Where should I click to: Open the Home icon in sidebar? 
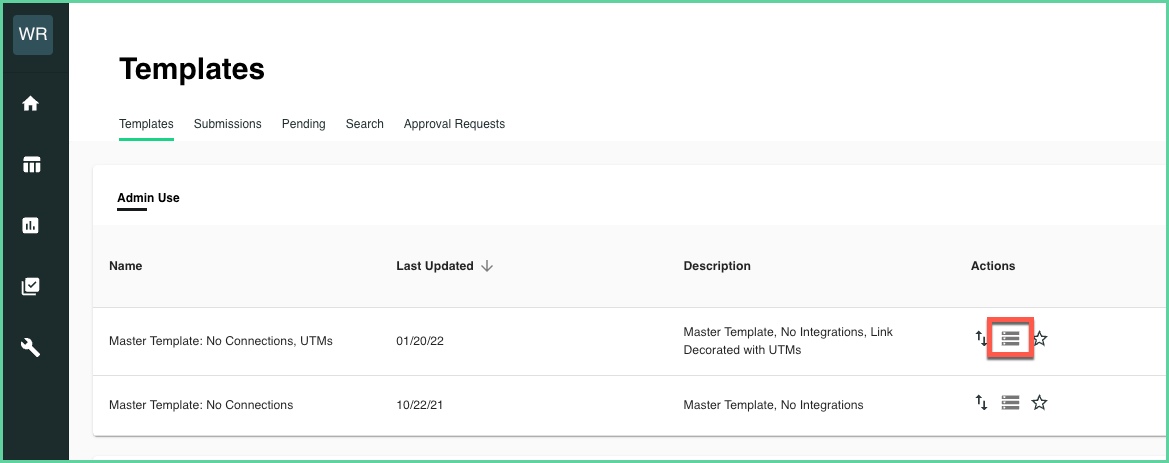click(x=31, y=104)
